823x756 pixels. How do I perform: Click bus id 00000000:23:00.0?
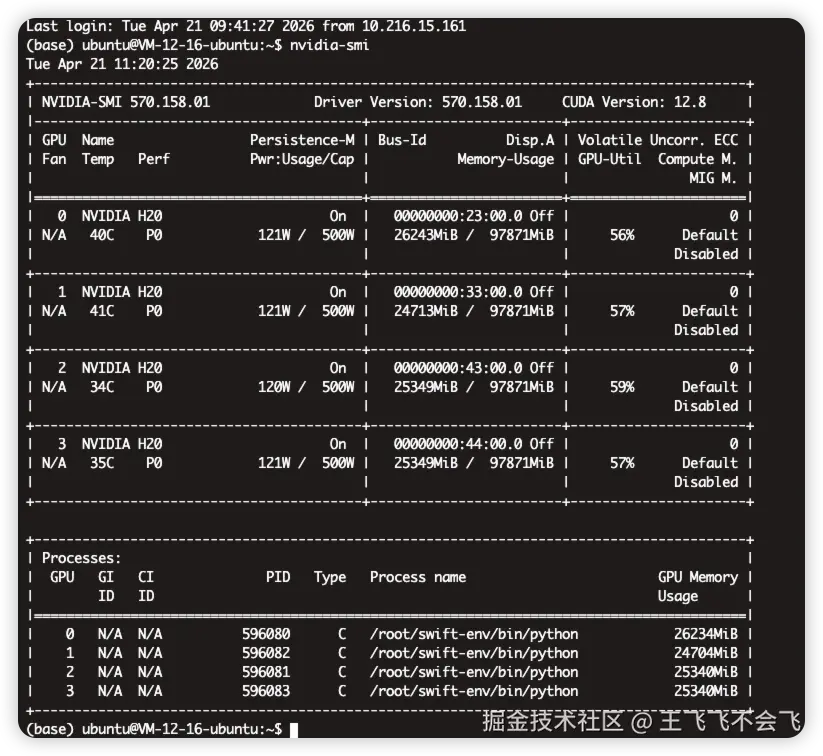(x=458, y=216)
